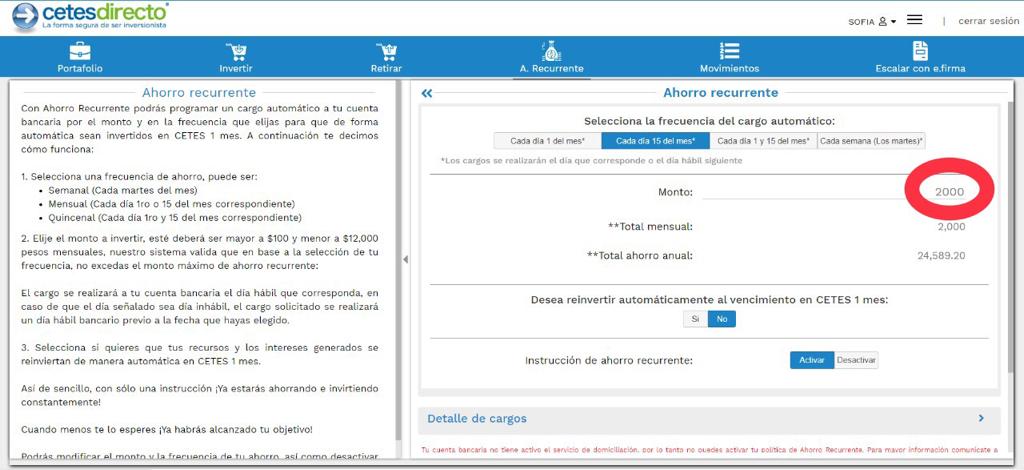The height and width of the screenshot is (470, 1024).
Task: Open the Movimientos list icon
Action: click(729, 51)
